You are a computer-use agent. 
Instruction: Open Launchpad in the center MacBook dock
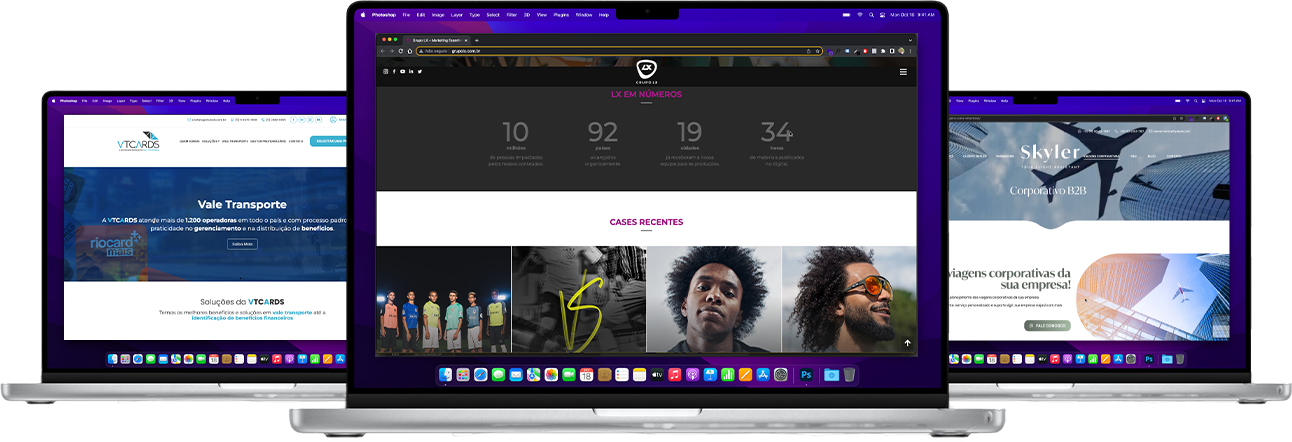point(463,375)
